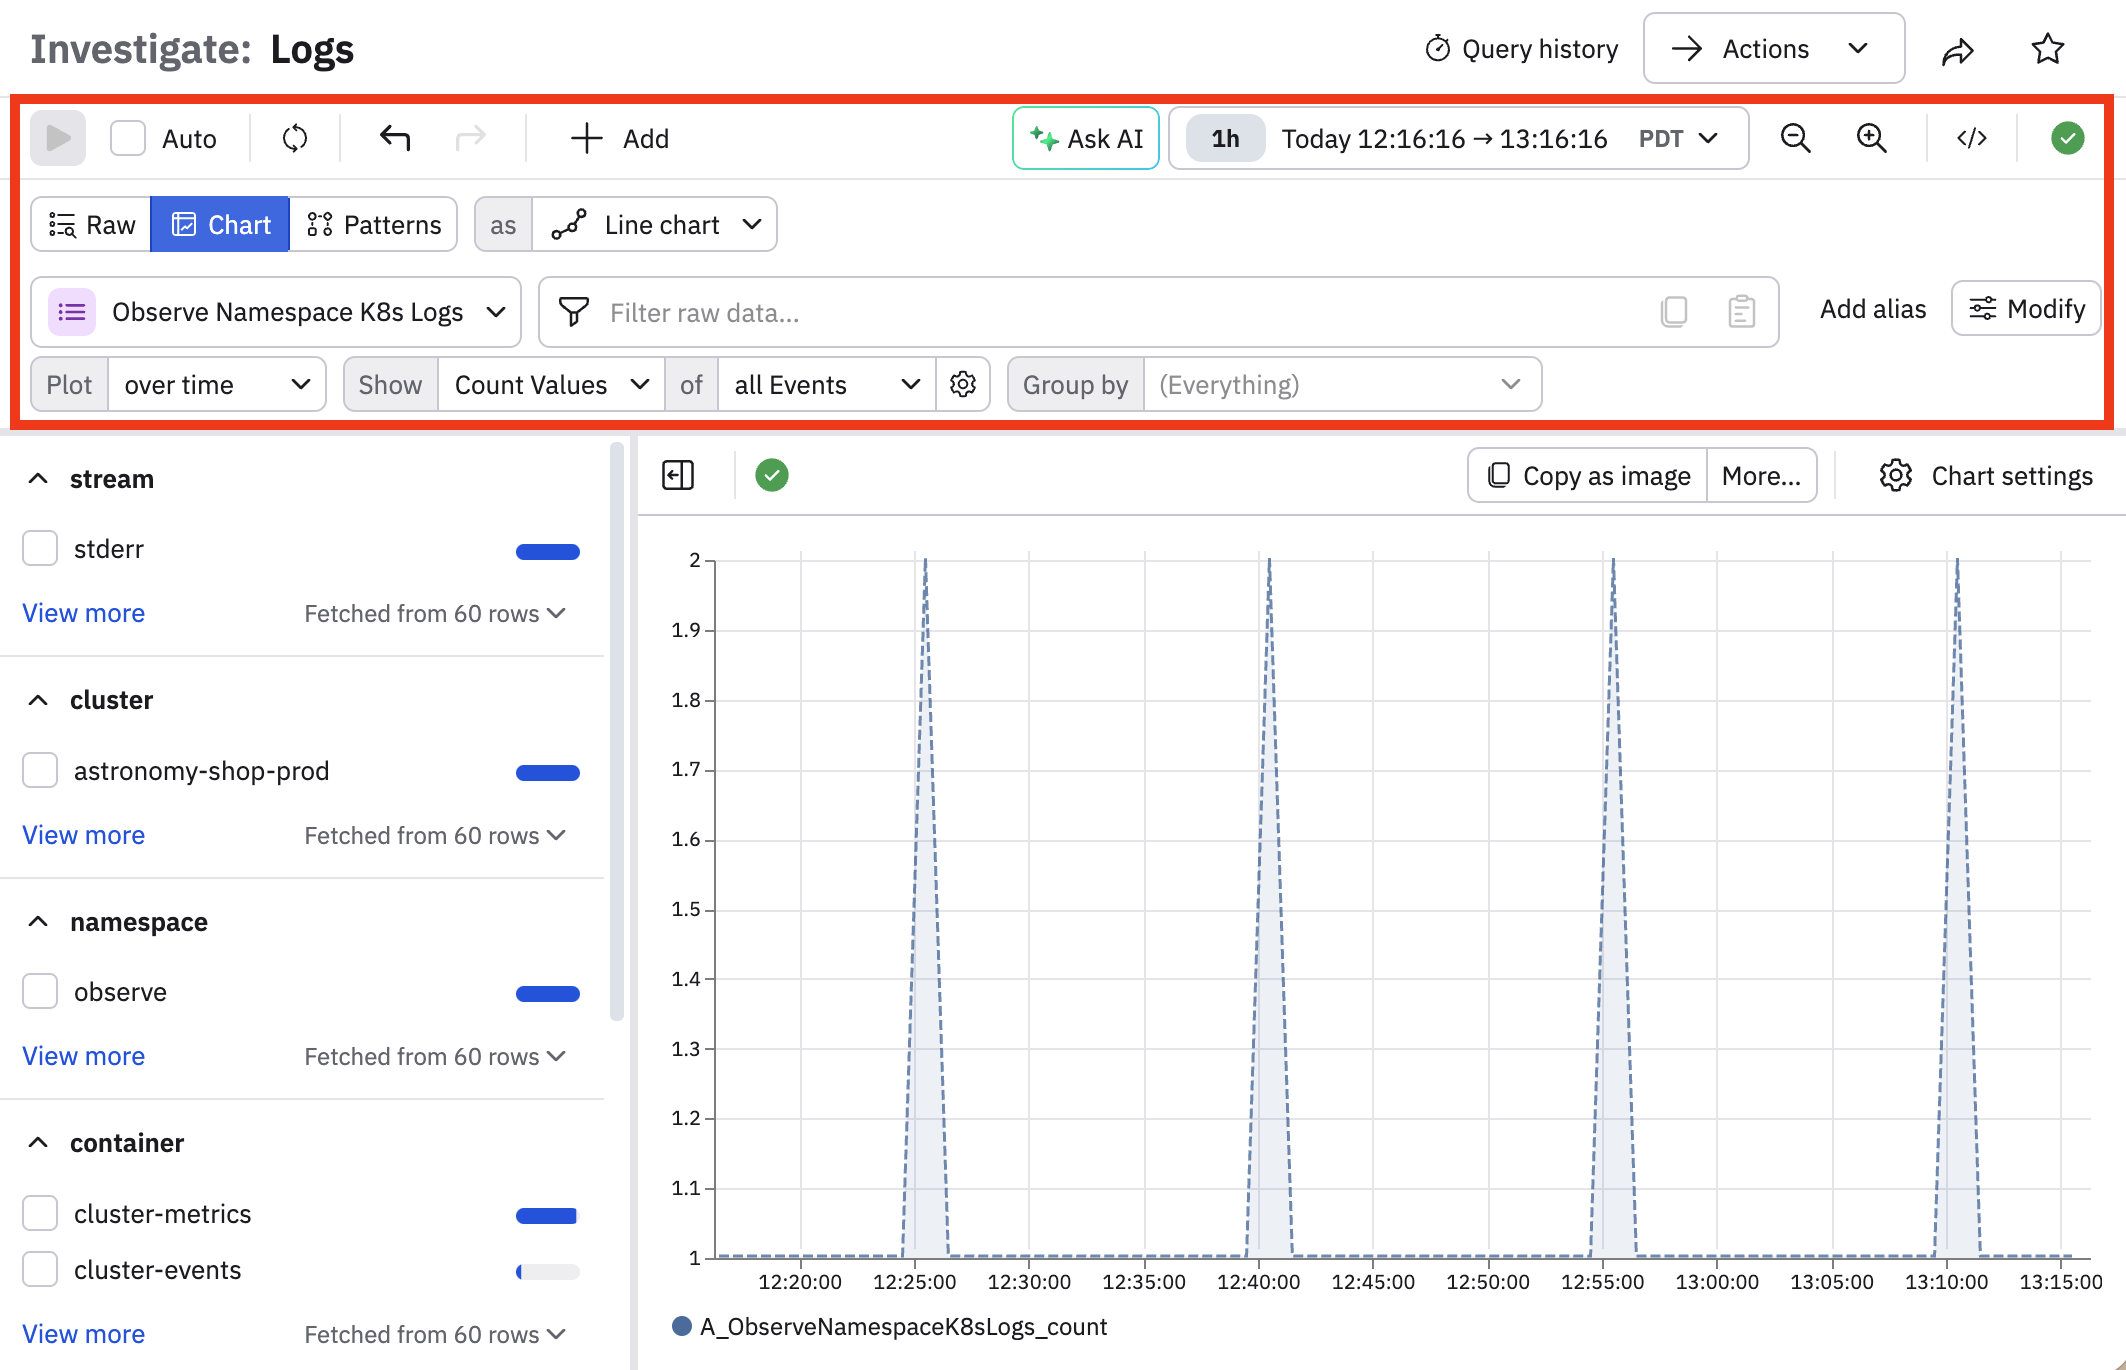
Task: Check the cluster-metrics container filter
Action: [x=40, y=1213]
